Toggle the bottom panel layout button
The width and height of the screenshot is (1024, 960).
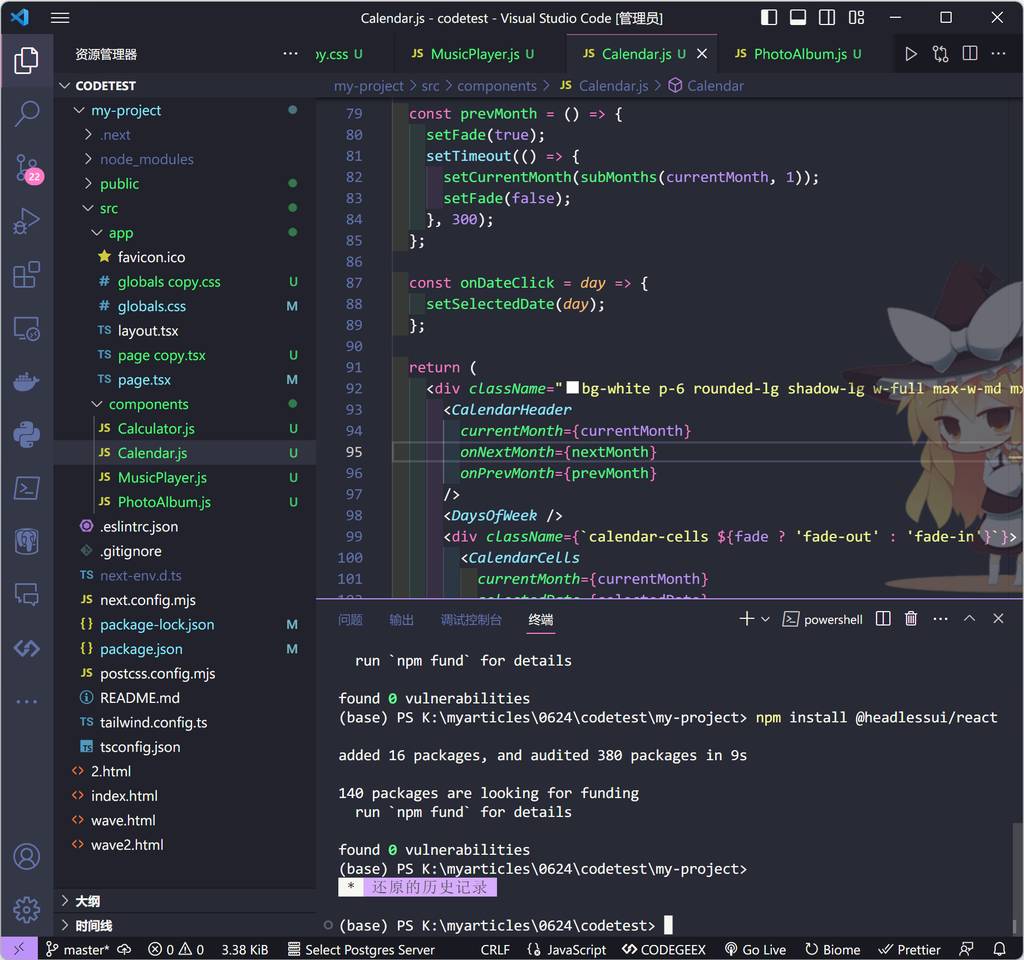click(x=798, y=18)
